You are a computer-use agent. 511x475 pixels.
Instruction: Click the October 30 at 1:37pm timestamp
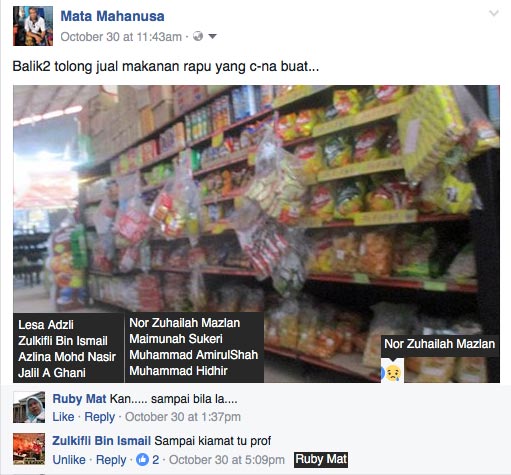[x=183, y=417]
